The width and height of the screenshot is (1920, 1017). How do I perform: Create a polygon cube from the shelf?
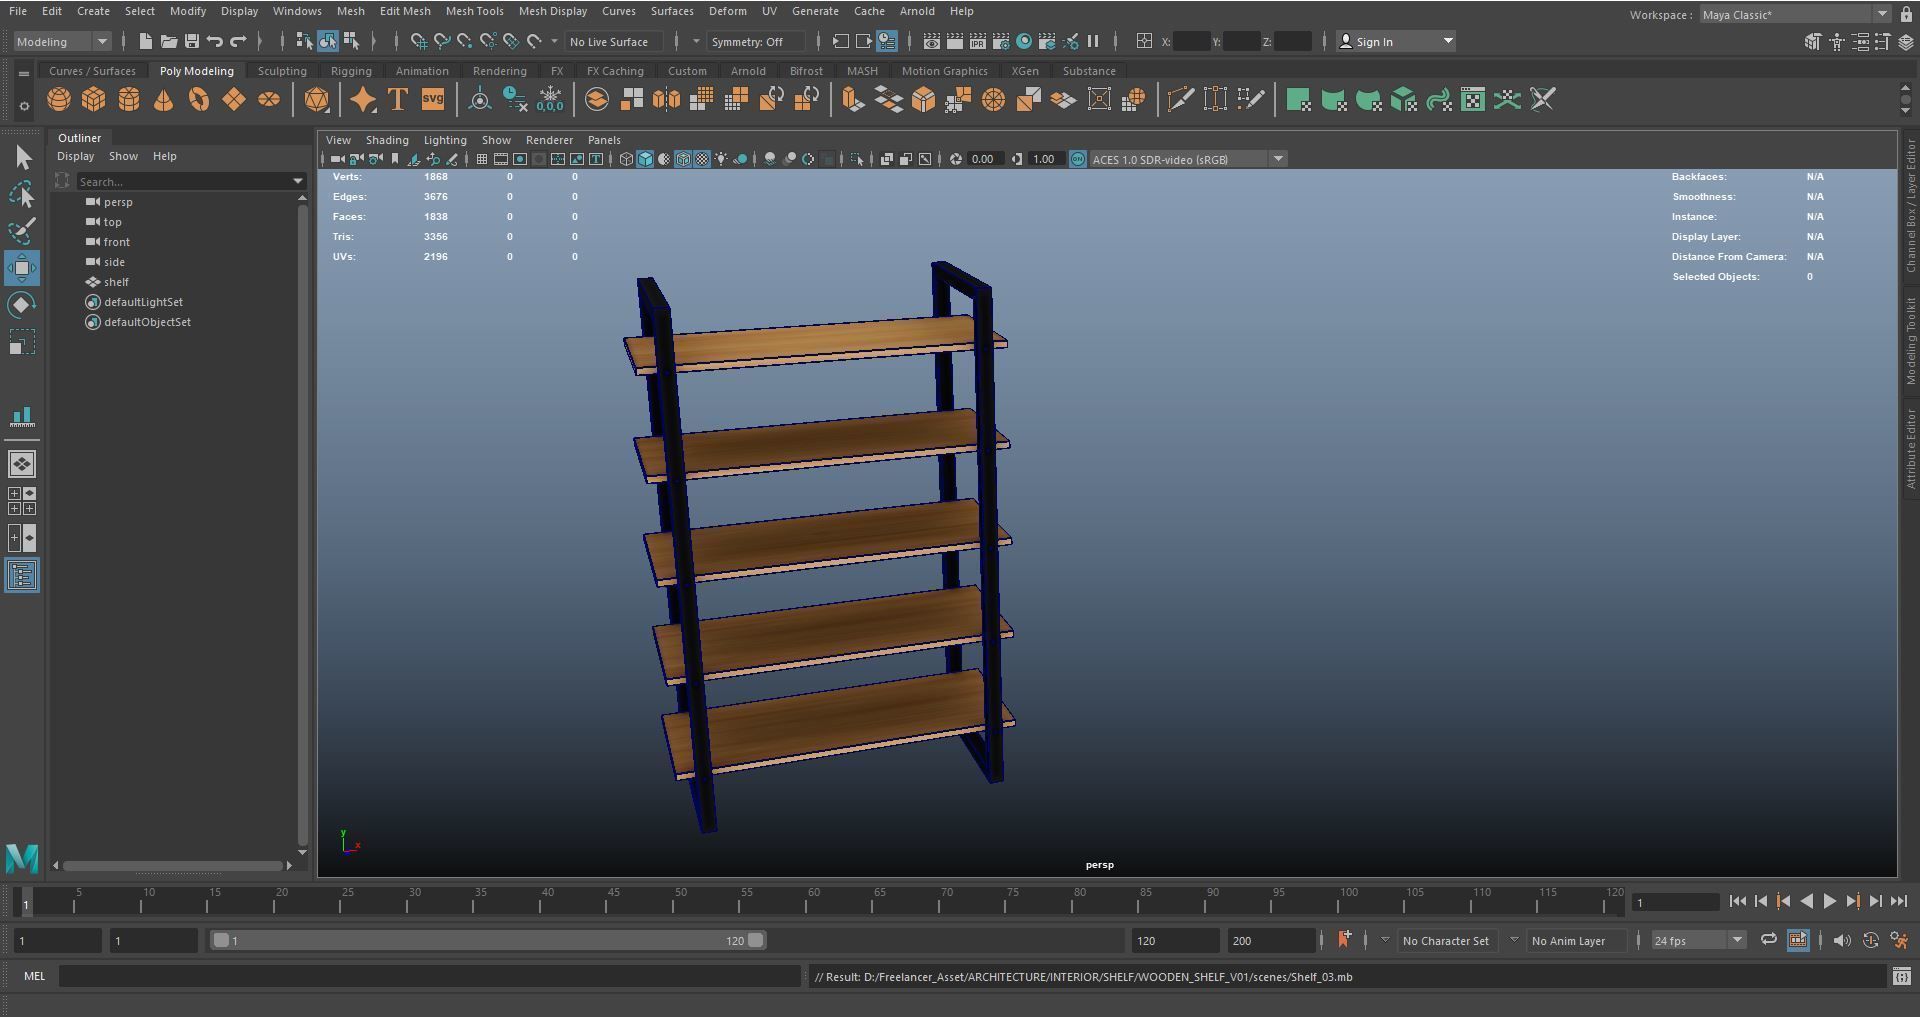(94, 99)
